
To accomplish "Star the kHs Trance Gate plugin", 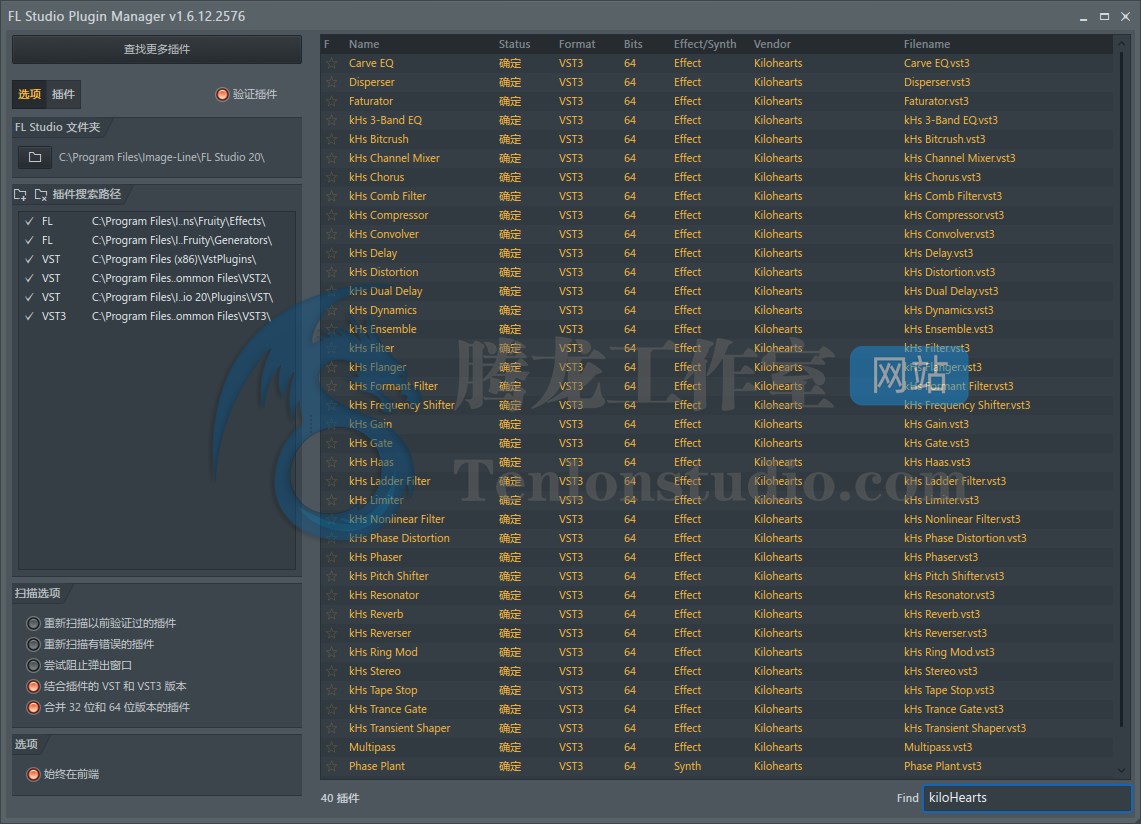I will (332, 709).
